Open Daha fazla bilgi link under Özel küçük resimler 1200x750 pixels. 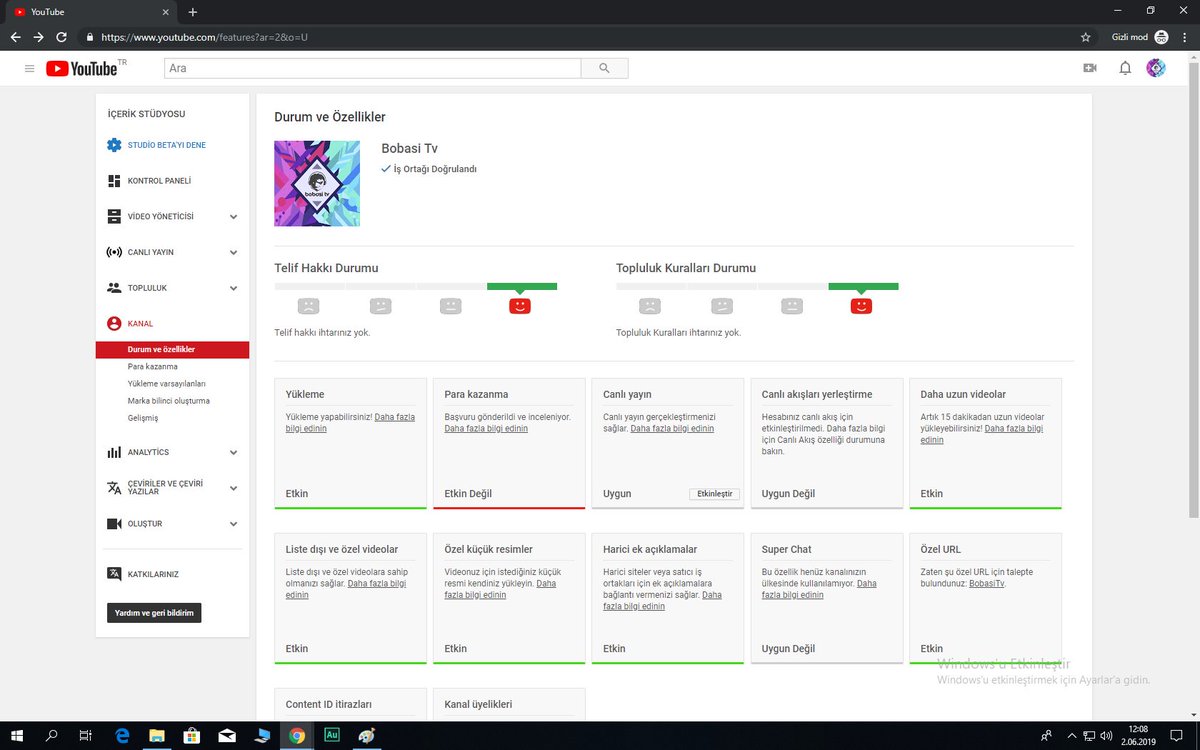[500, 589]
